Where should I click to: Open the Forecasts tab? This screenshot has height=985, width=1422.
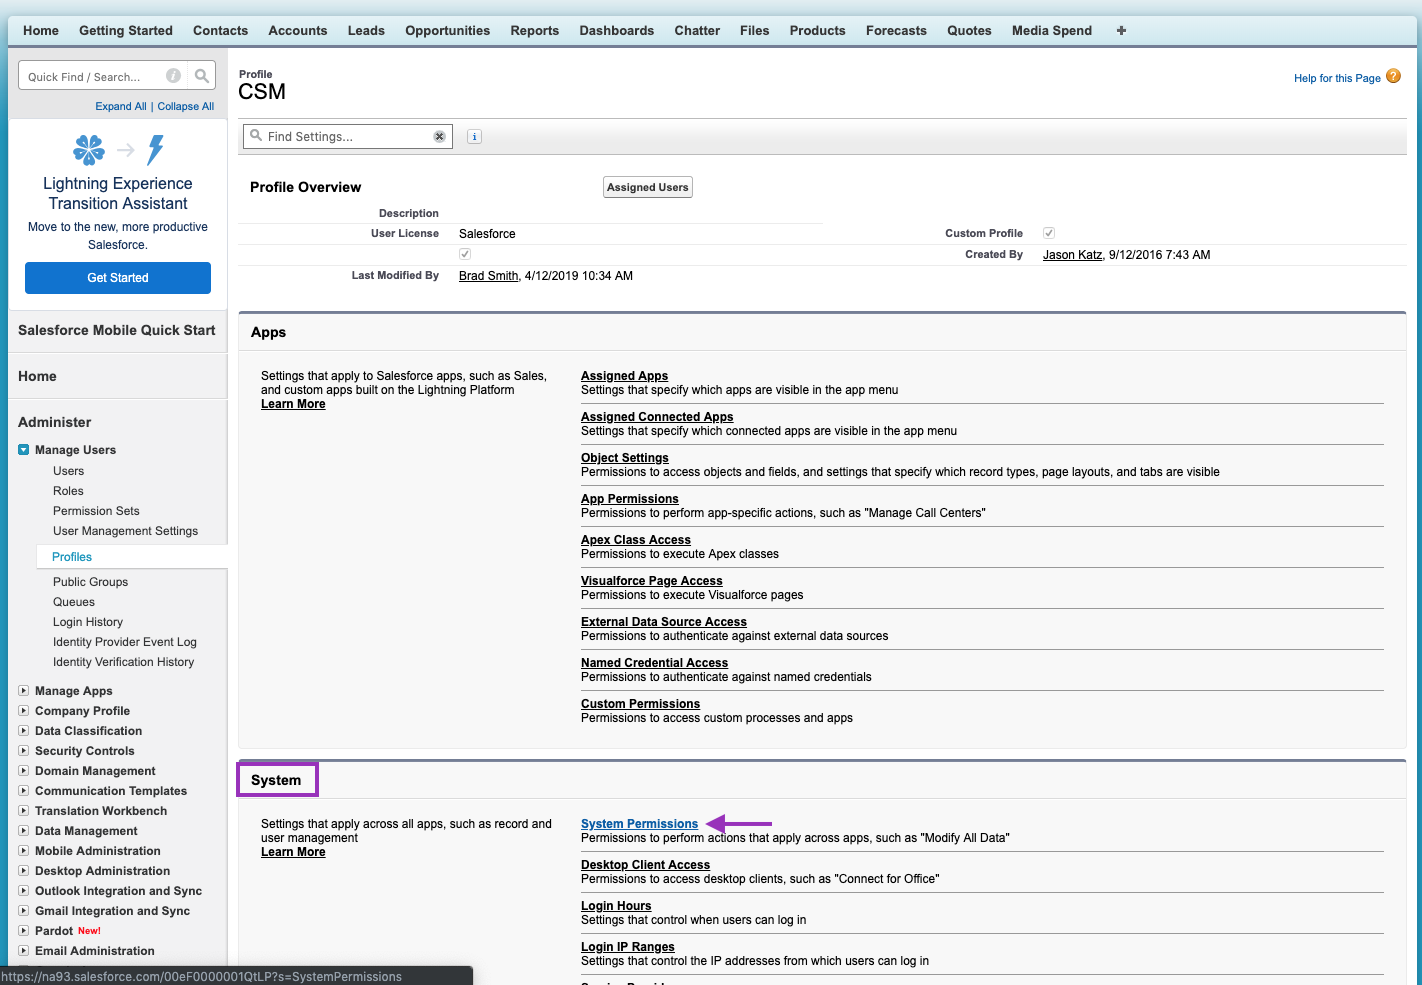pyautogui.click(x=896, y=31)
